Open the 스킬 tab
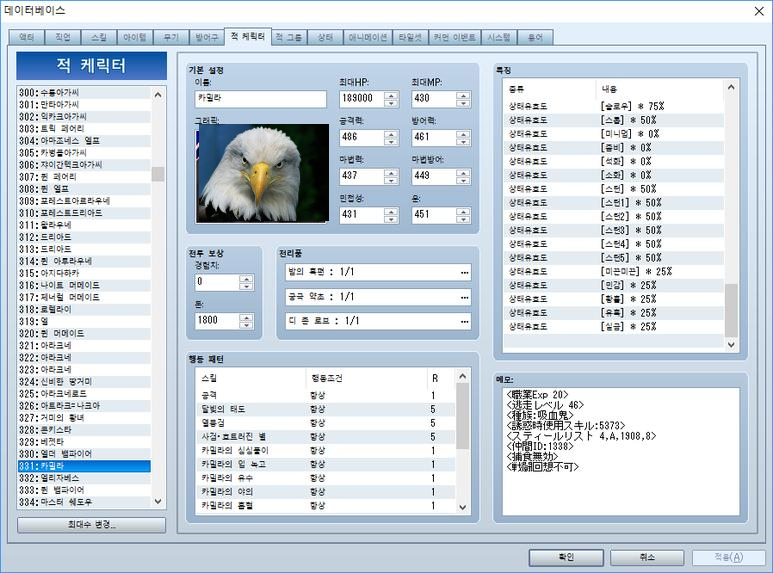 pyautogui.click(x=99, y=37)
